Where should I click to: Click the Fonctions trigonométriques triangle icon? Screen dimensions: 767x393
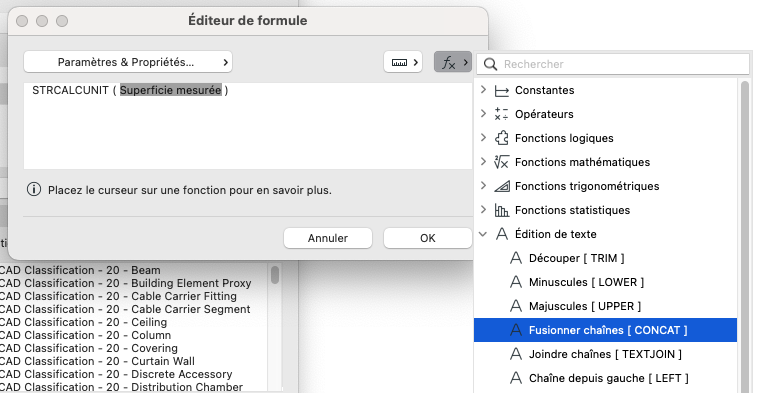pyautogui.click(x=501, y=186)
